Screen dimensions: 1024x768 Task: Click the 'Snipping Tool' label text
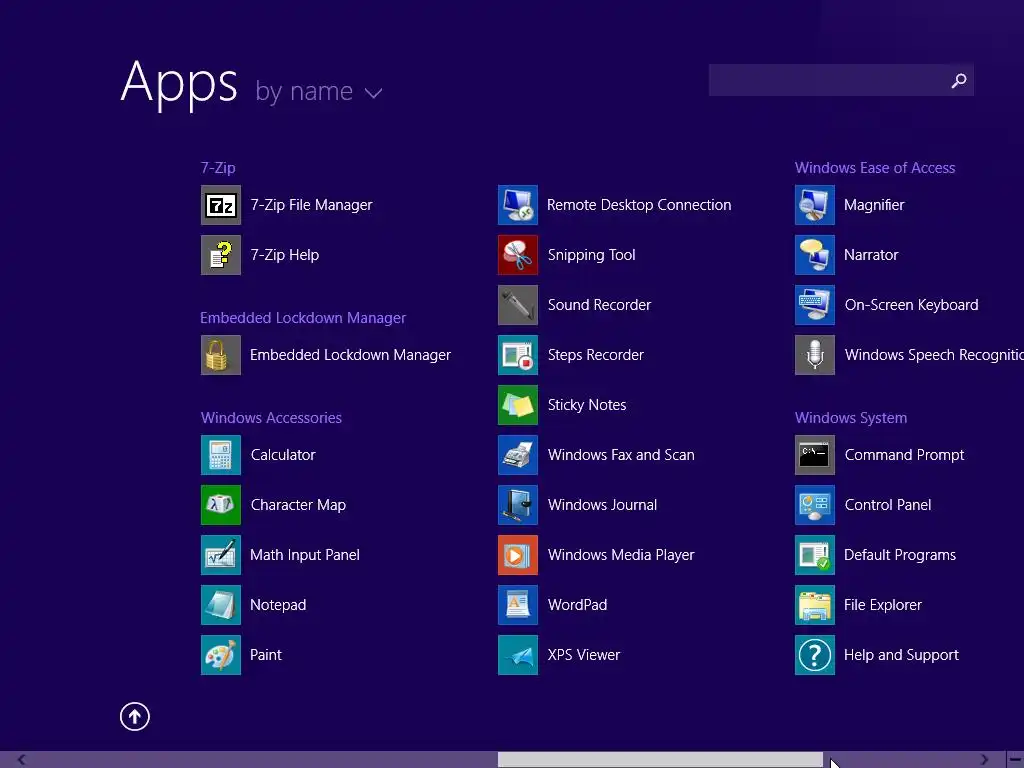click(592, 255)
